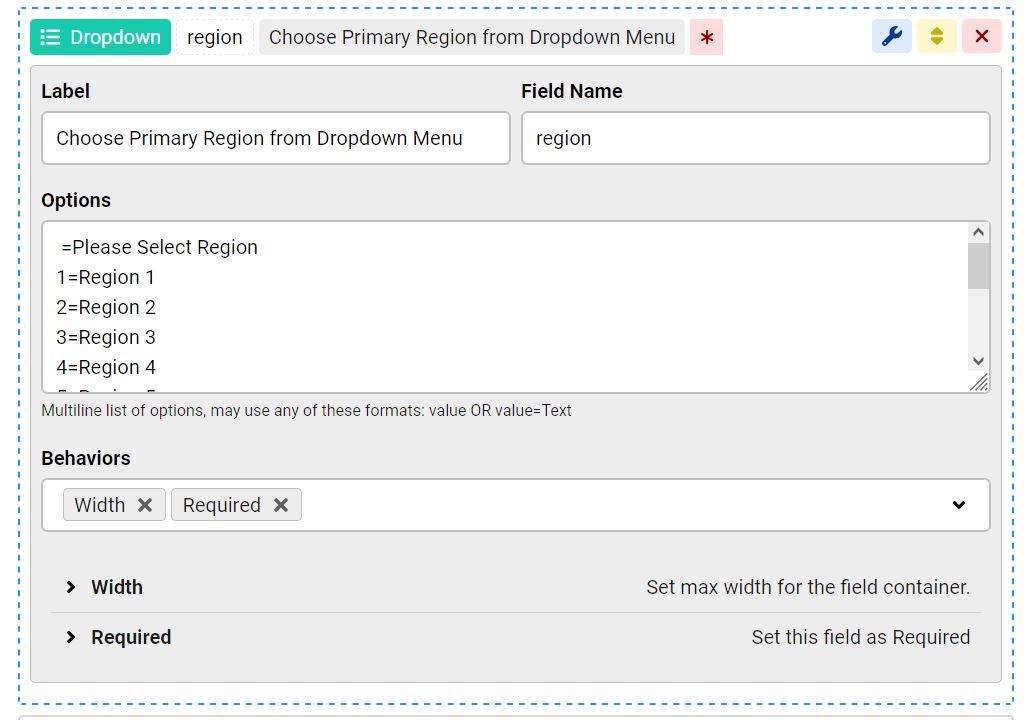
Task: Click the Options textarea resize handle
Action: coord(979,382)
